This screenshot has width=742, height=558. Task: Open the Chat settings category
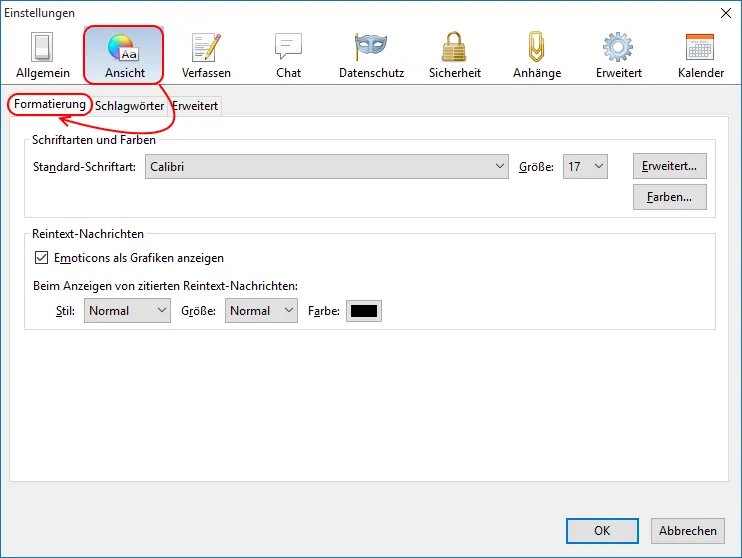(289, 55)
